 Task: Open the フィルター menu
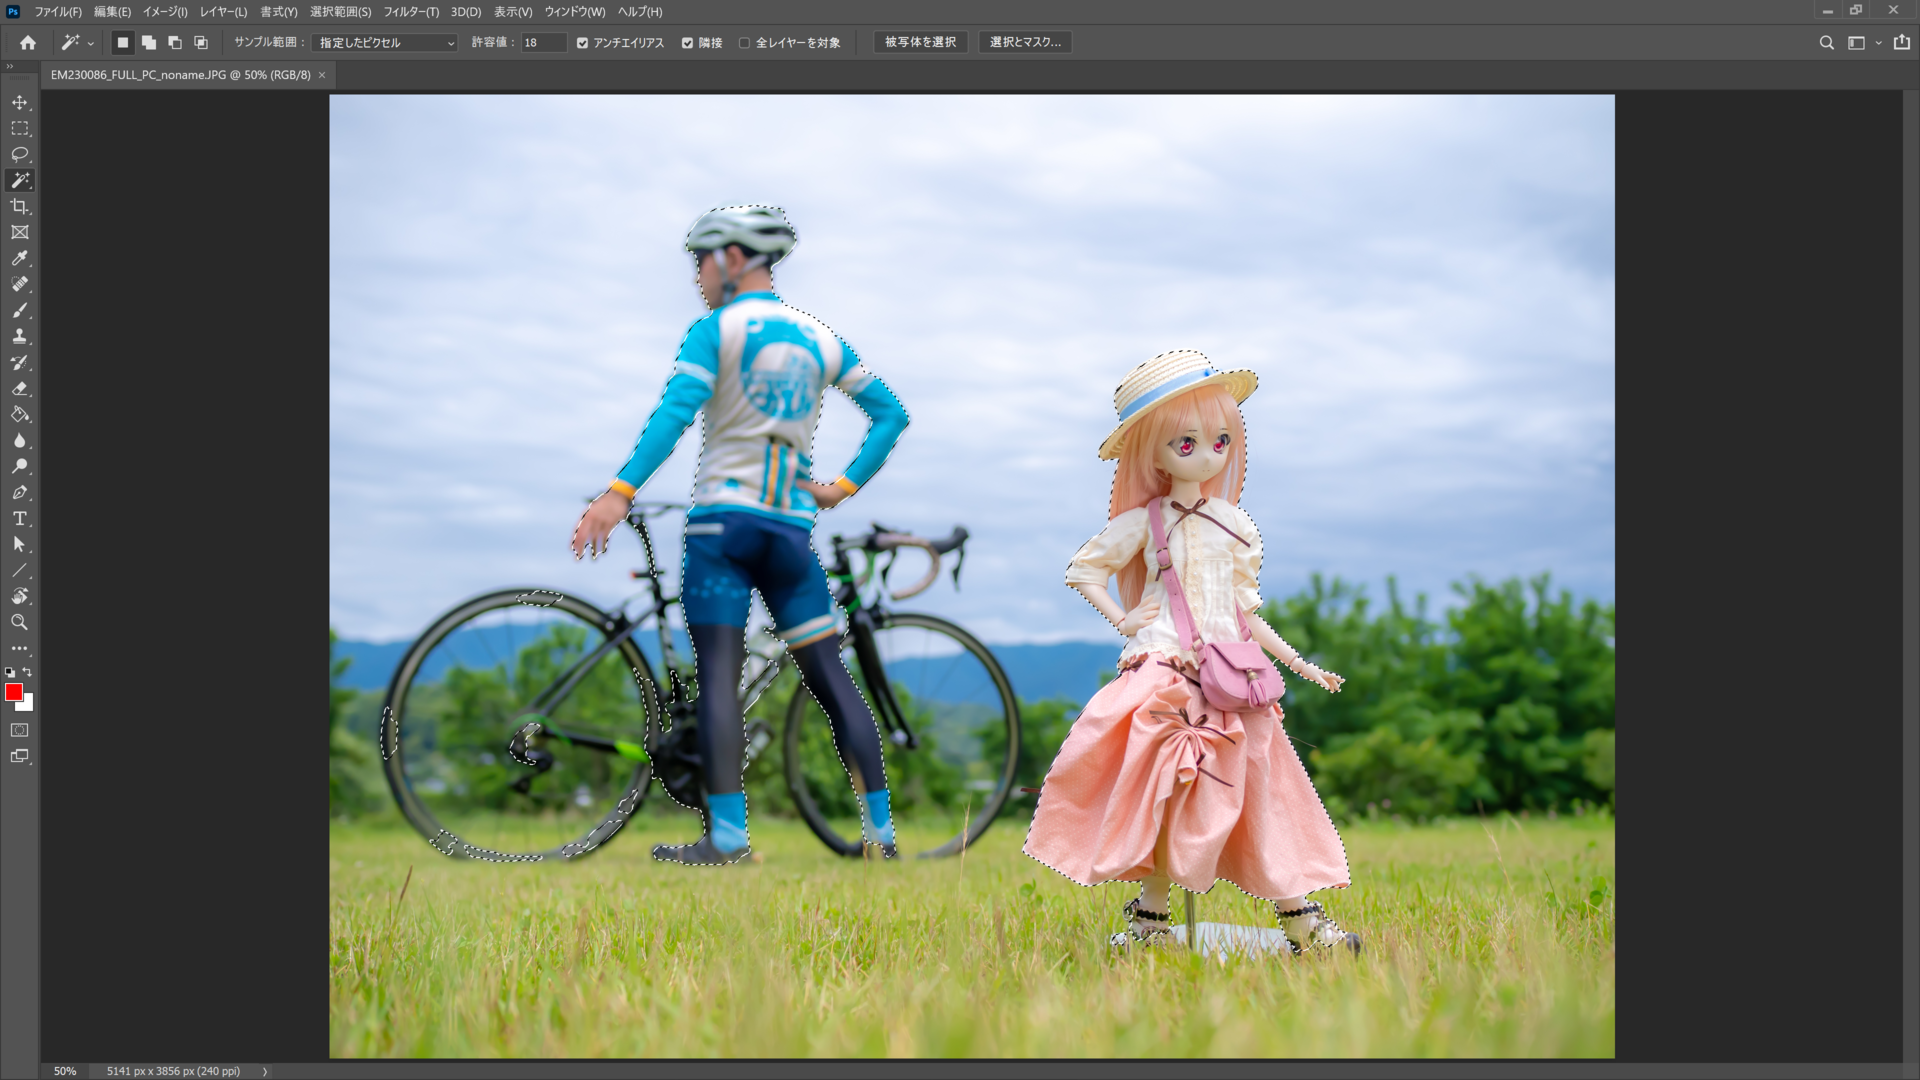[x=411, y=12]
